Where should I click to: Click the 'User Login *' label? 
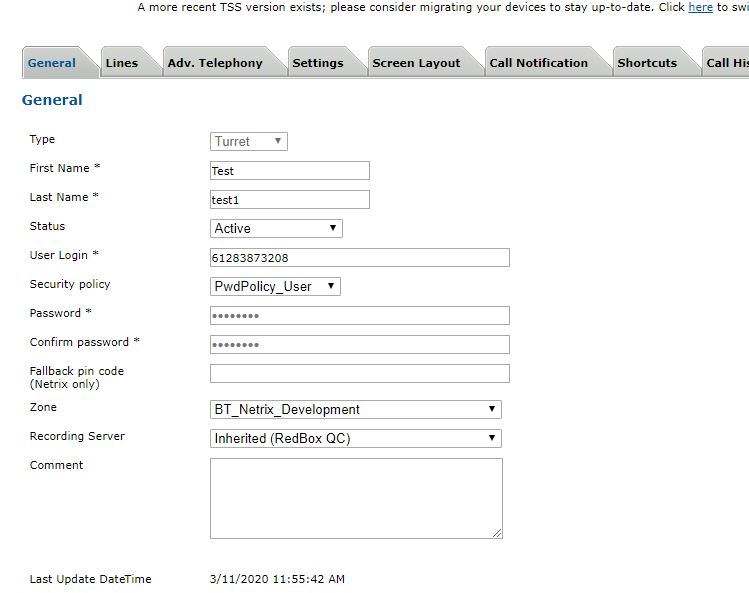coord(64,255)
